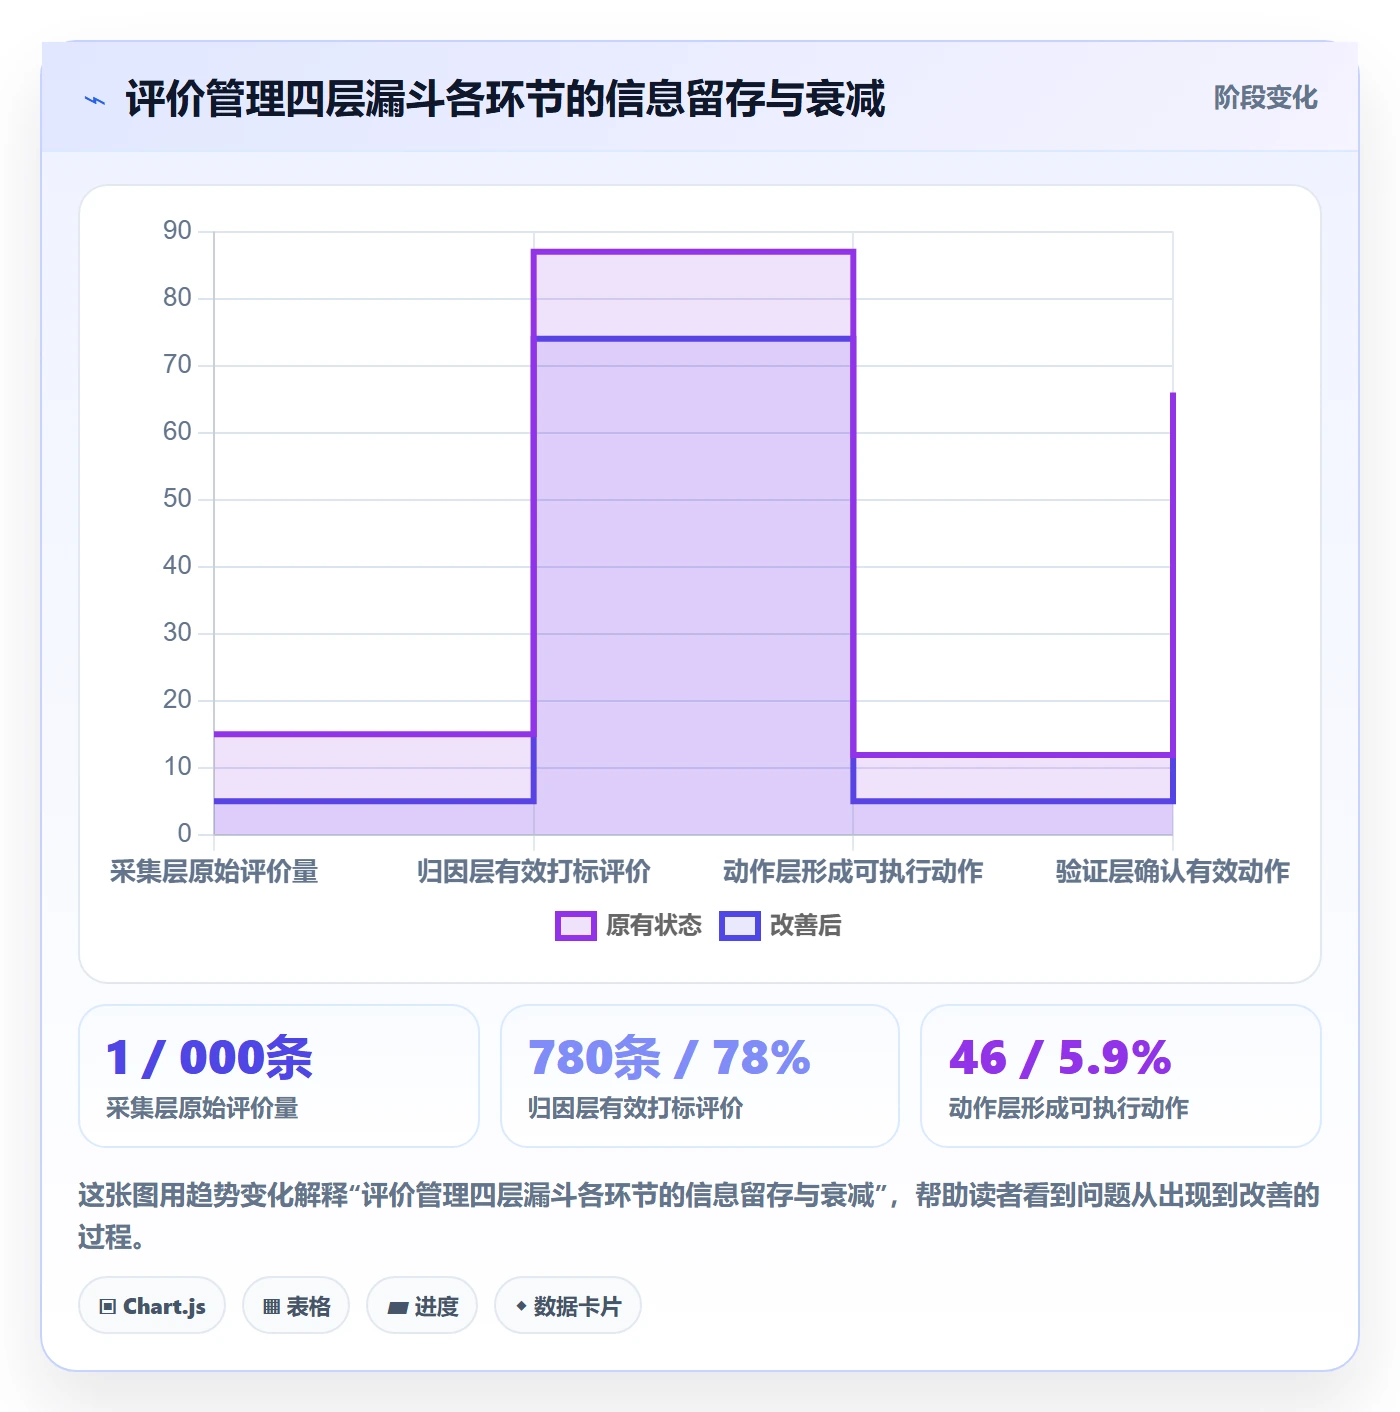1400x1412 pixels.
Task: Click the 阶段变化 label in the header
Action: pyautogui.click(x=1265, y=98)
